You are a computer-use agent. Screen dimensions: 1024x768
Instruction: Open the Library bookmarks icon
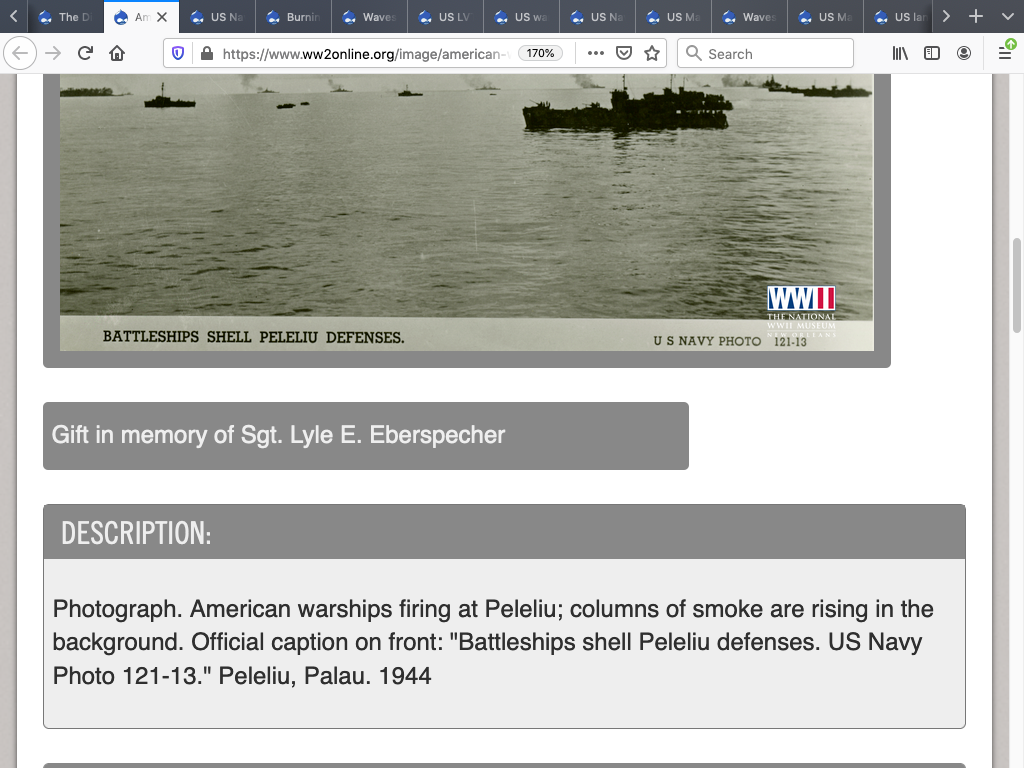(x=900, y=54)
